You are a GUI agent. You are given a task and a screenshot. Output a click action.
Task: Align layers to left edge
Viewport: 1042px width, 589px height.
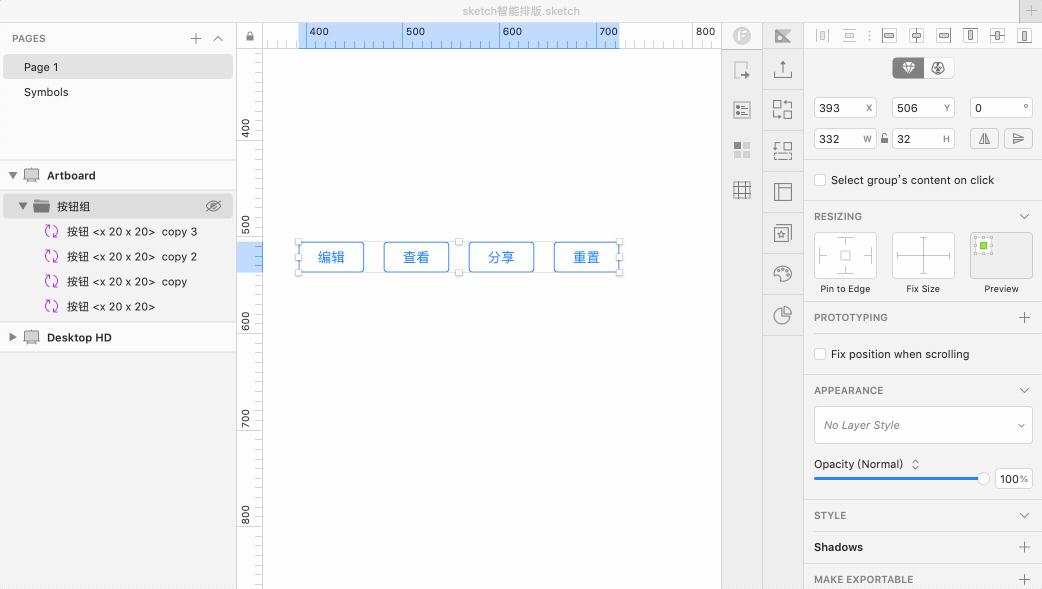(x=889, y=35)
